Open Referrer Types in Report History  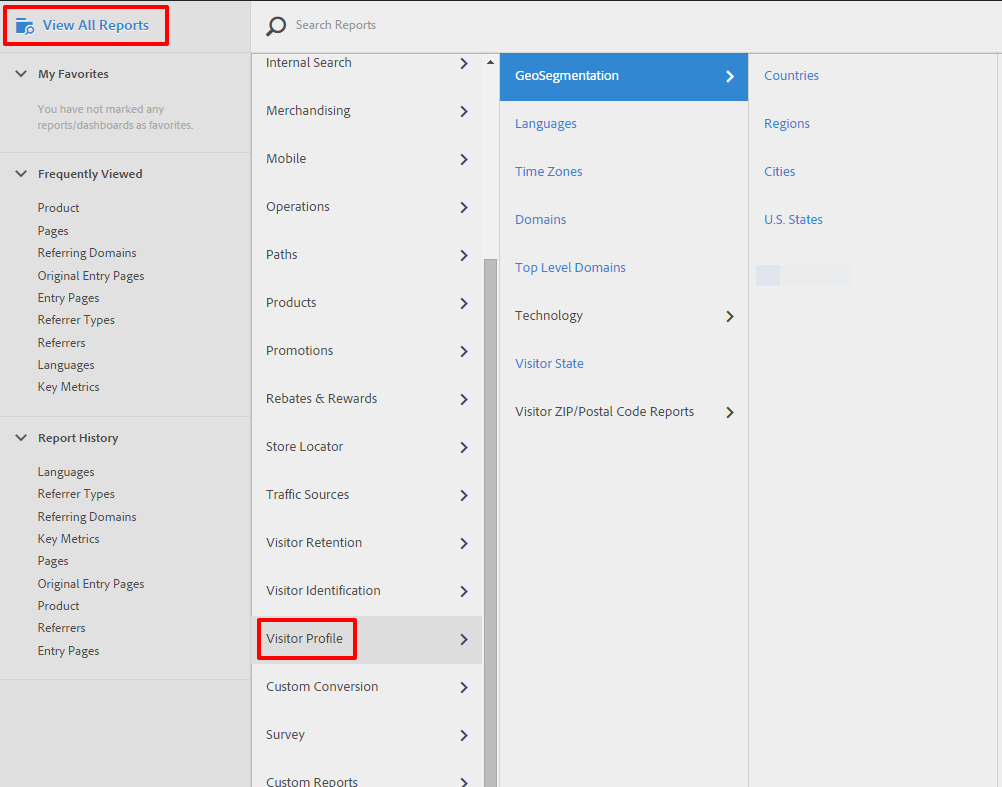[x=76, y=494]
